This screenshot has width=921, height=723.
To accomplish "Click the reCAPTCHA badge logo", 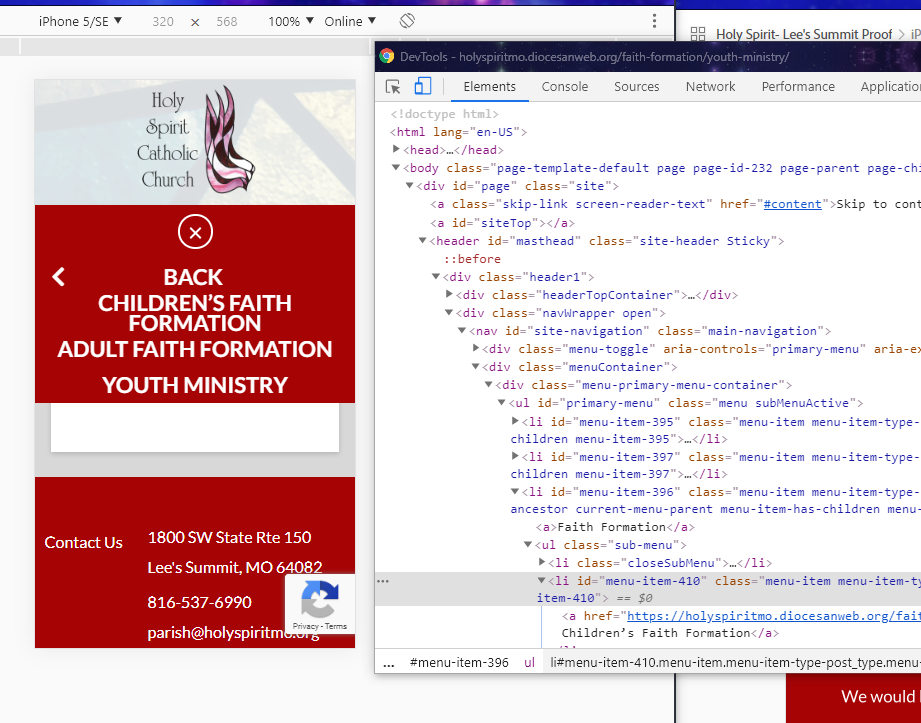I will pos(319,601).
